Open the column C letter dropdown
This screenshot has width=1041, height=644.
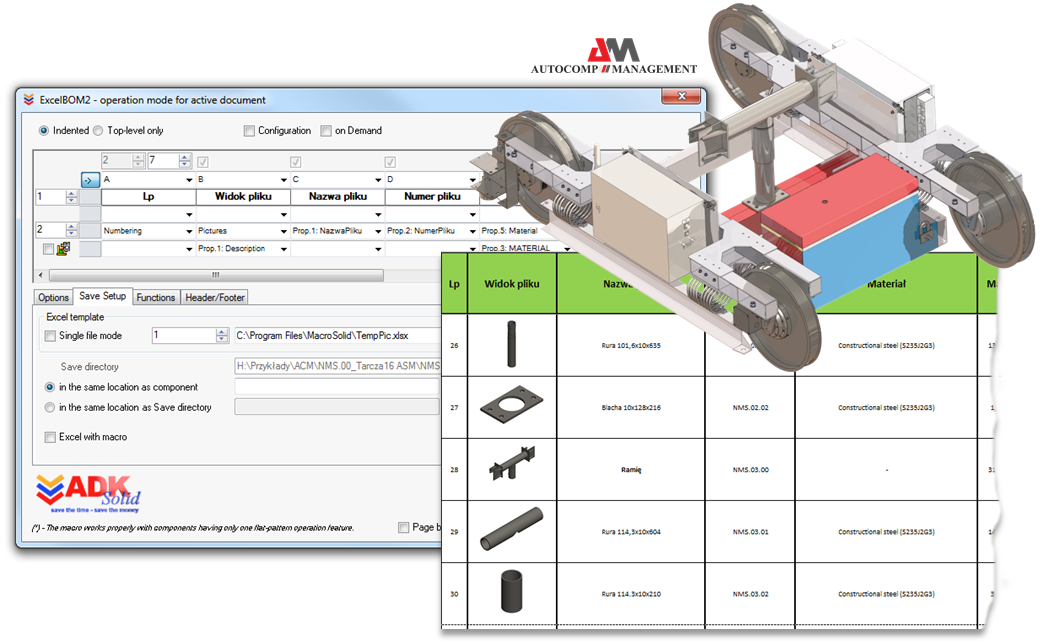tap(378, 180)
